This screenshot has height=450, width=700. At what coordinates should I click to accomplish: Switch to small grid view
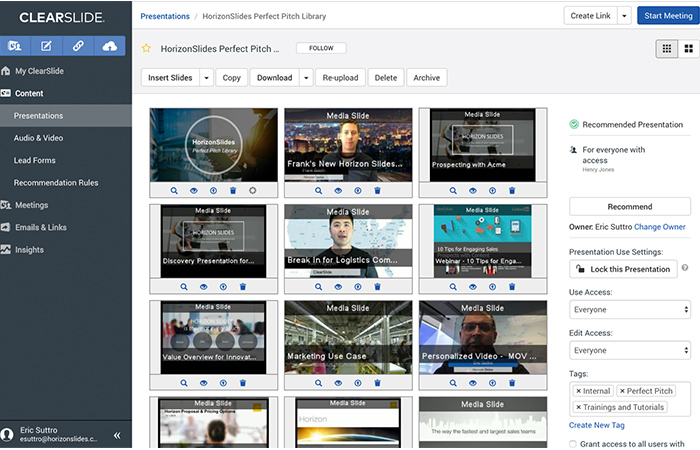click(667, 49)
